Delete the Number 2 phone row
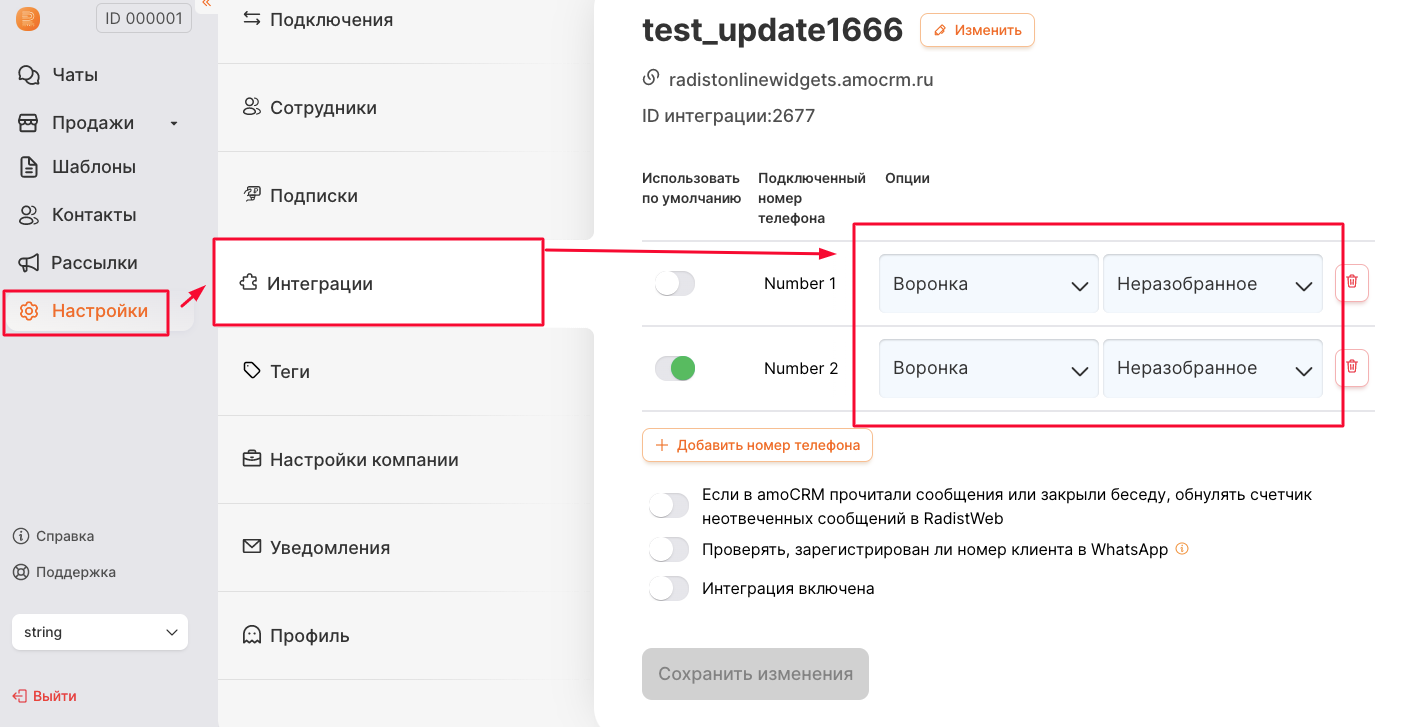The image size is (1422, 727). [1352, 368]
